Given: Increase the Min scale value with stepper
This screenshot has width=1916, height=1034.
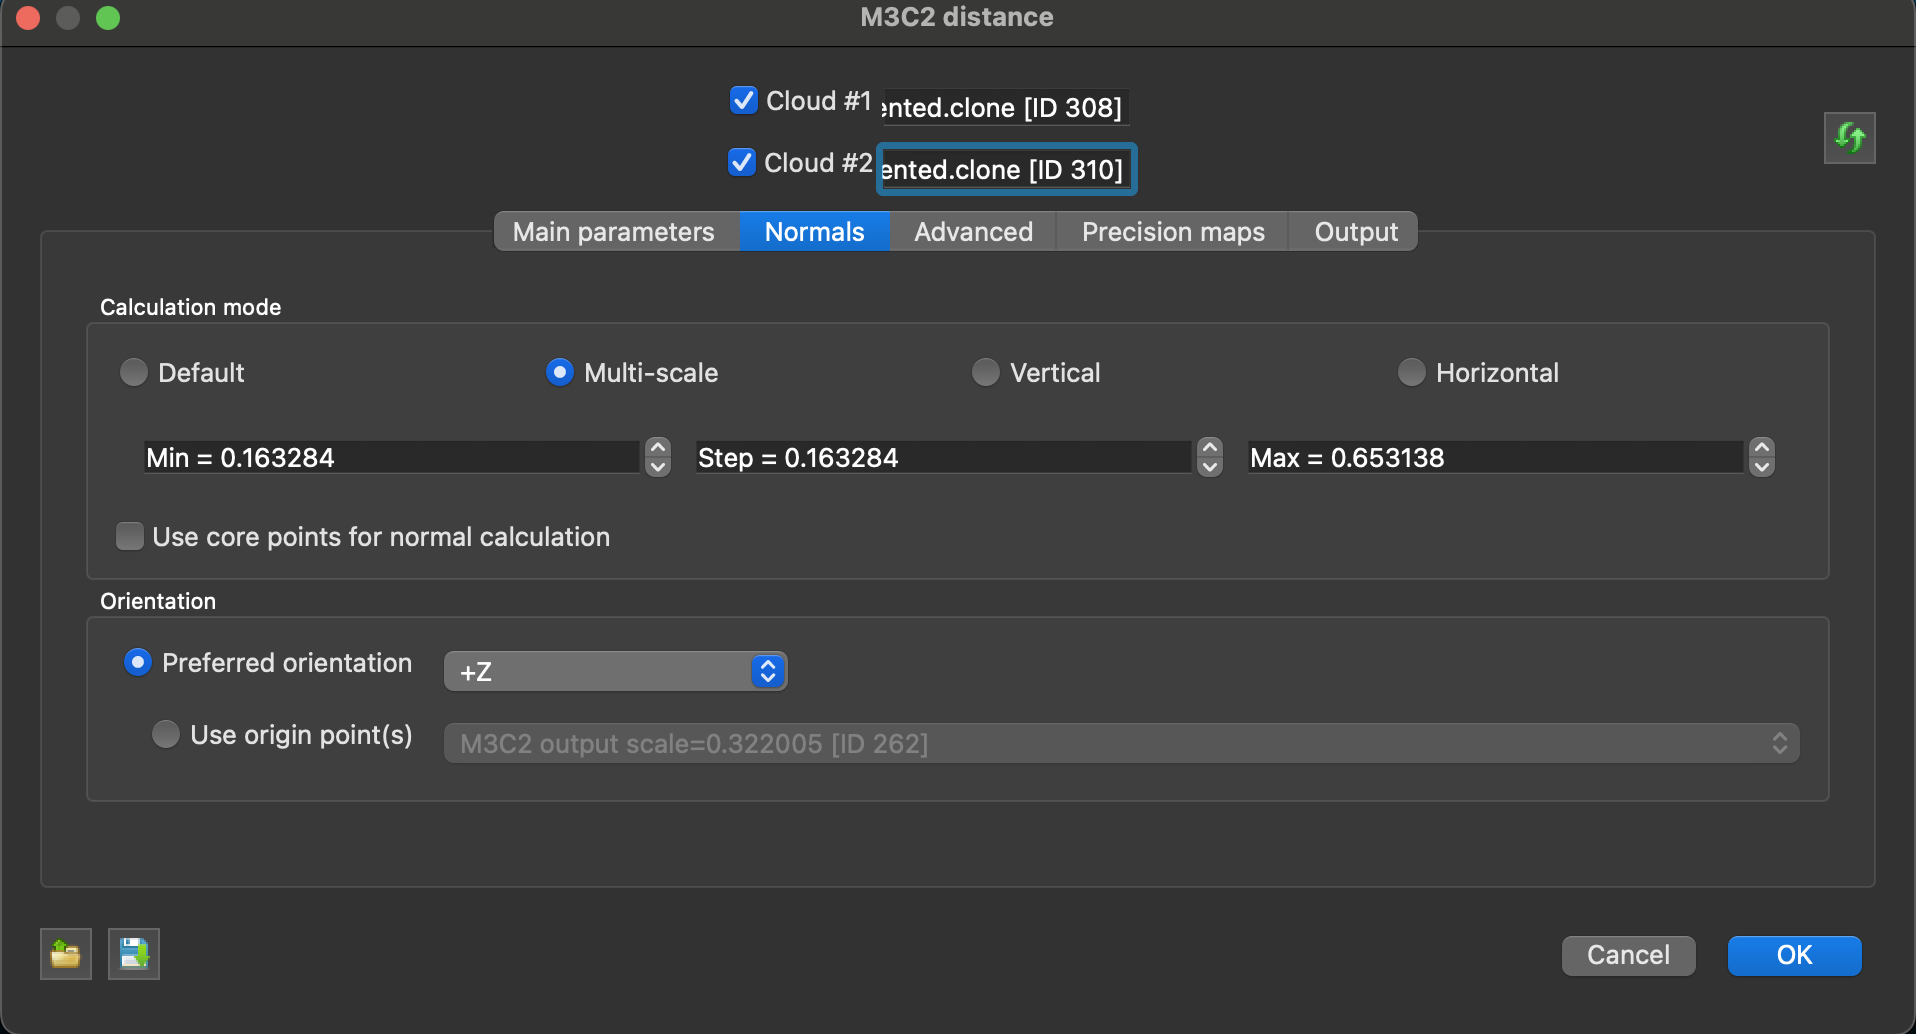Looking at the screenshot, I should (658, 448).
